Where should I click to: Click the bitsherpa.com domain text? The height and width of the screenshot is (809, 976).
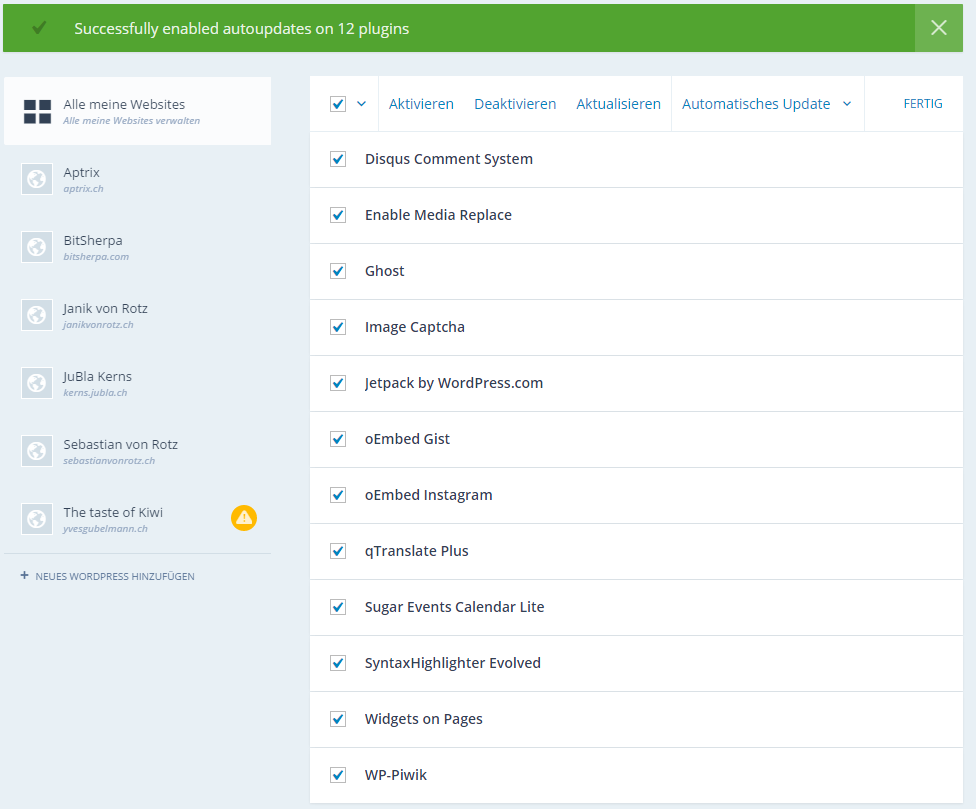click(x=96, y=256)
